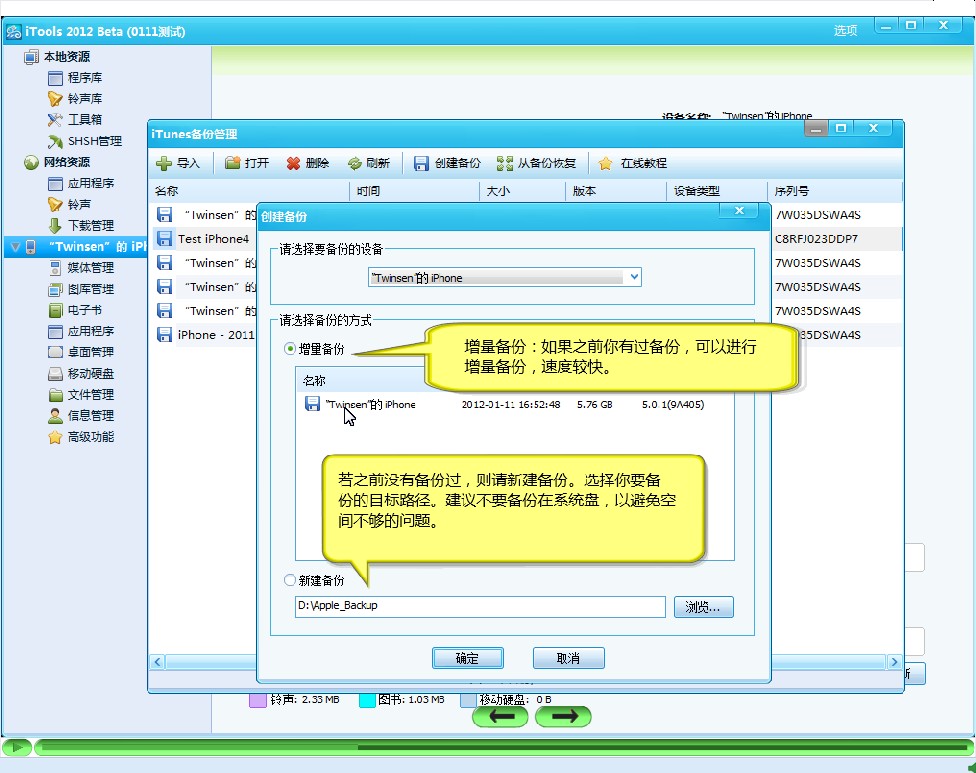The image size is (976, 773).
Task: Click the purple 铃声 legend swatch
Action: click(x=258, y=700)
